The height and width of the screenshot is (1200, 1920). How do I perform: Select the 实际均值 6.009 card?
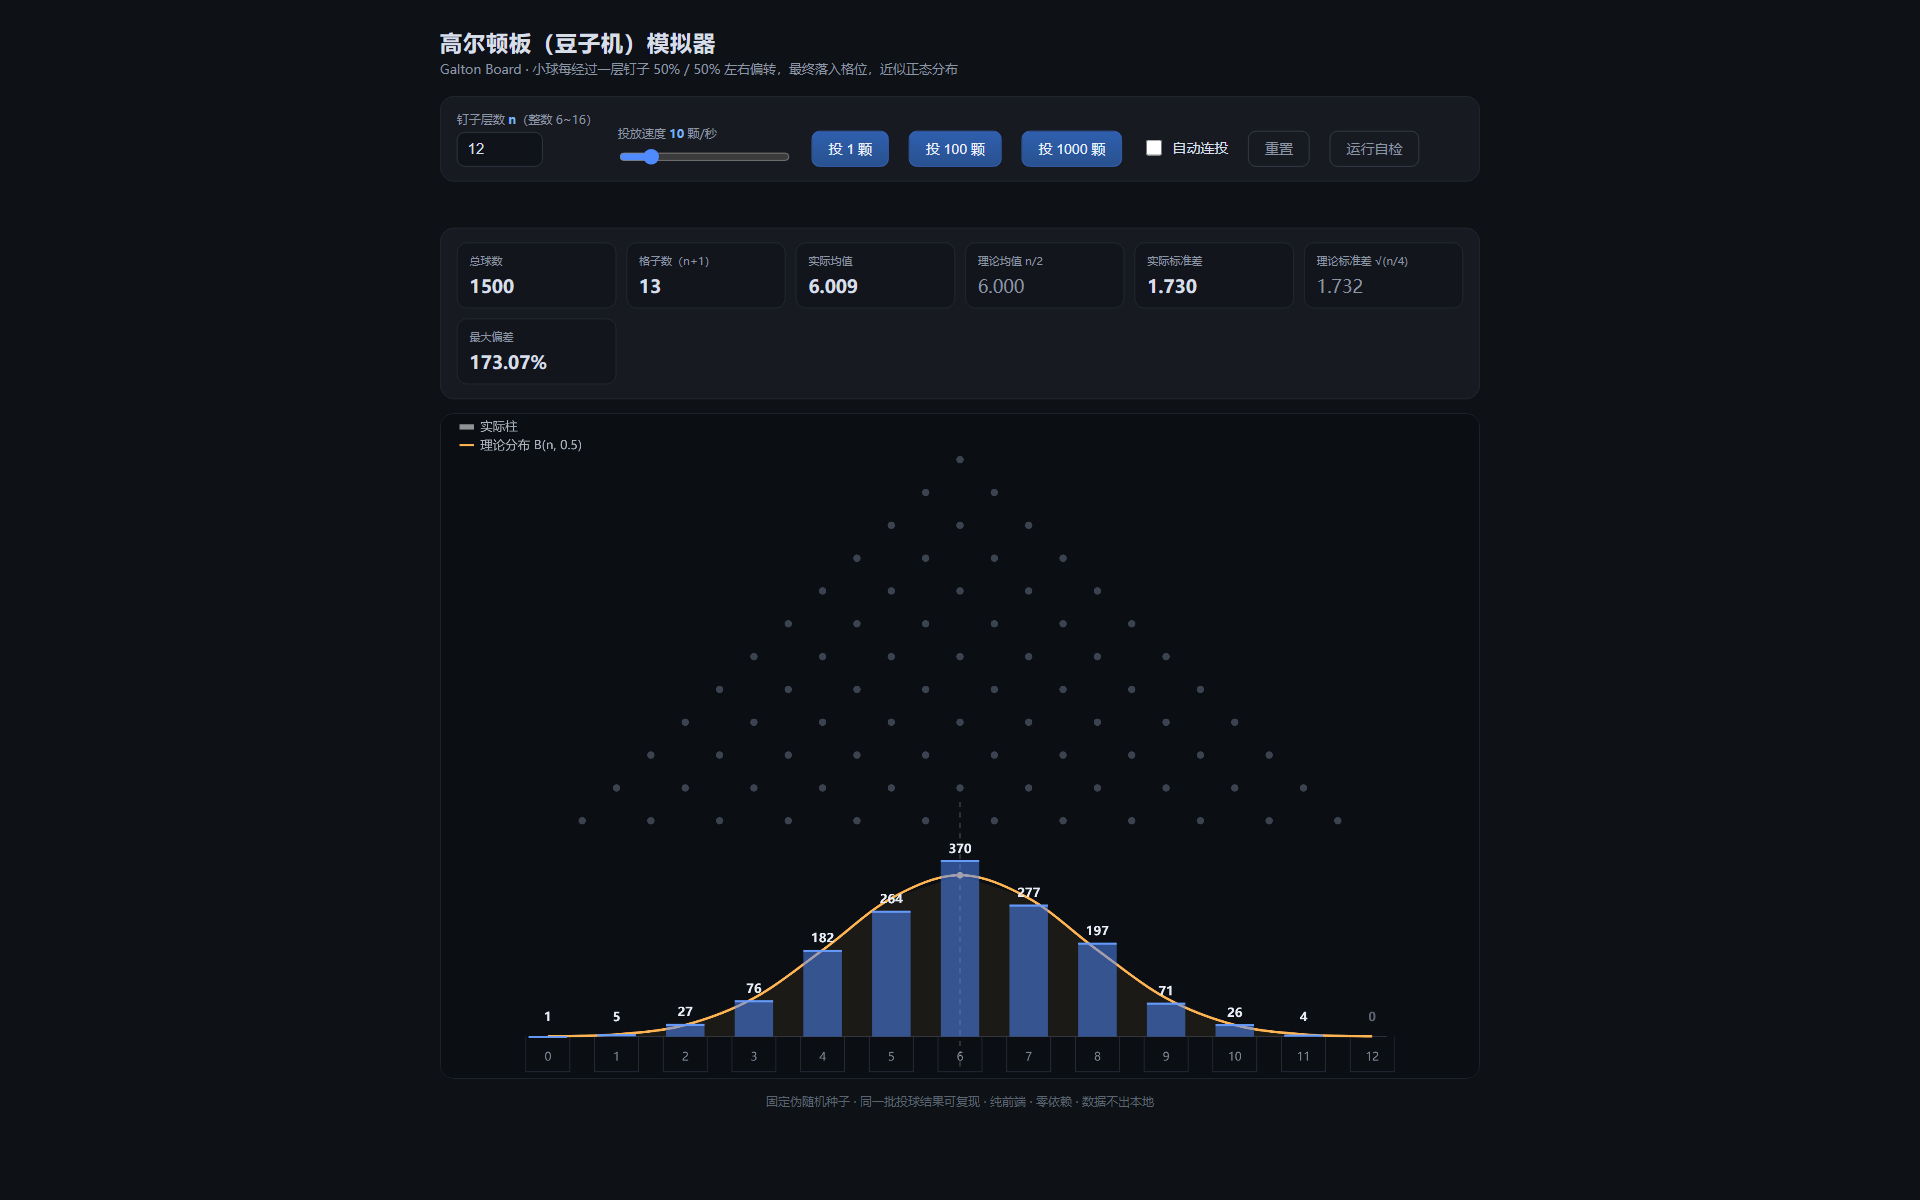(875, 275)
